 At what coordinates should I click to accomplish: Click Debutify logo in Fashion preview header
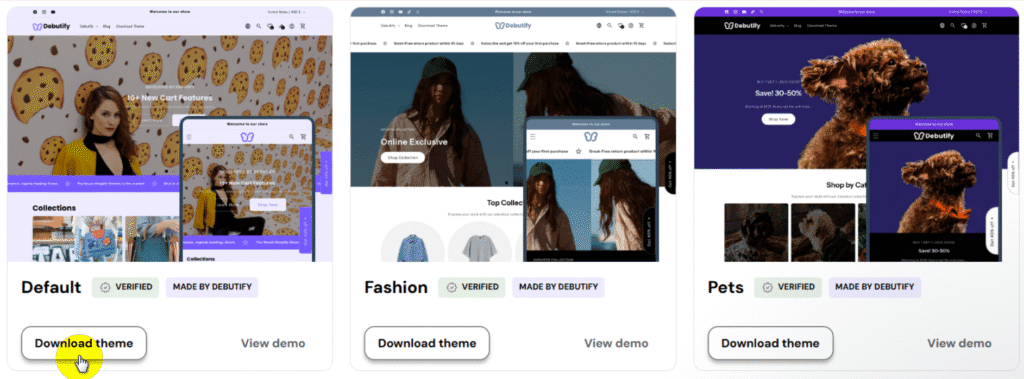[513, 25]
